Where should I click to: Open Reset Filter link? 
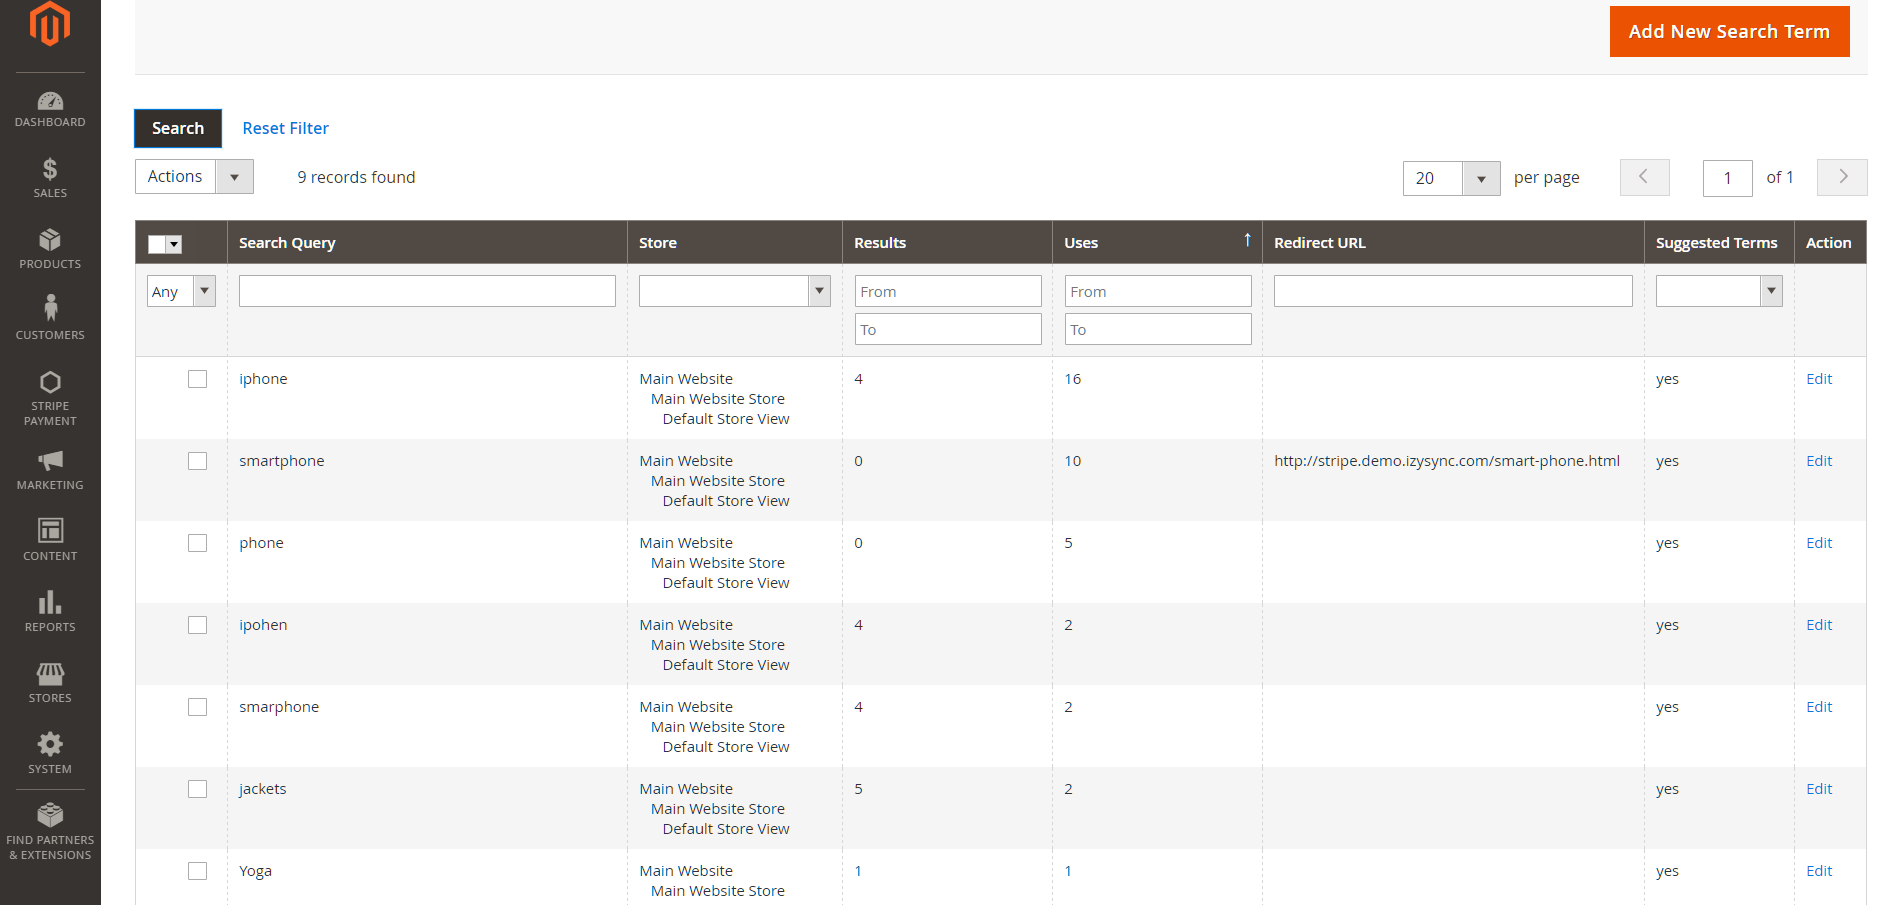(285, 128)
